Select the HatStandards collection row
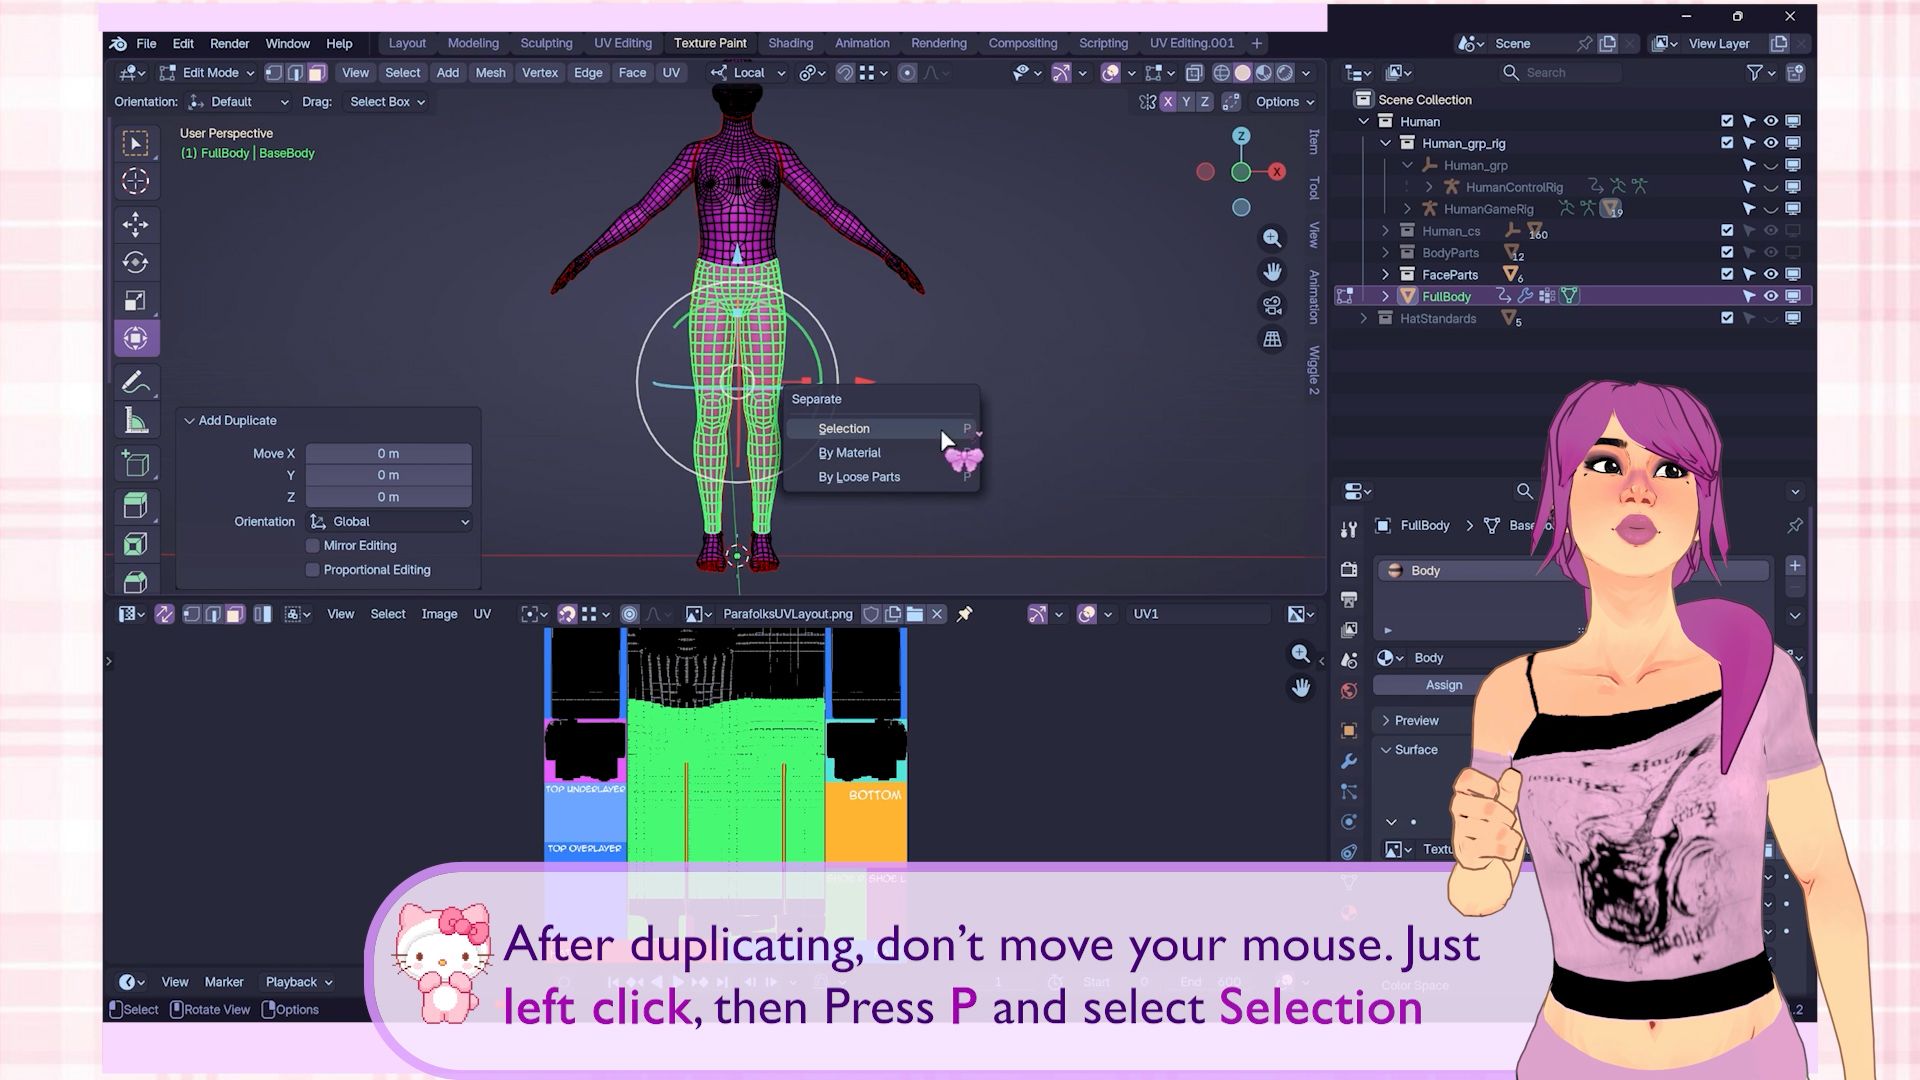Viewport: 1920px width, 1080px height. tap(1573, 318)
